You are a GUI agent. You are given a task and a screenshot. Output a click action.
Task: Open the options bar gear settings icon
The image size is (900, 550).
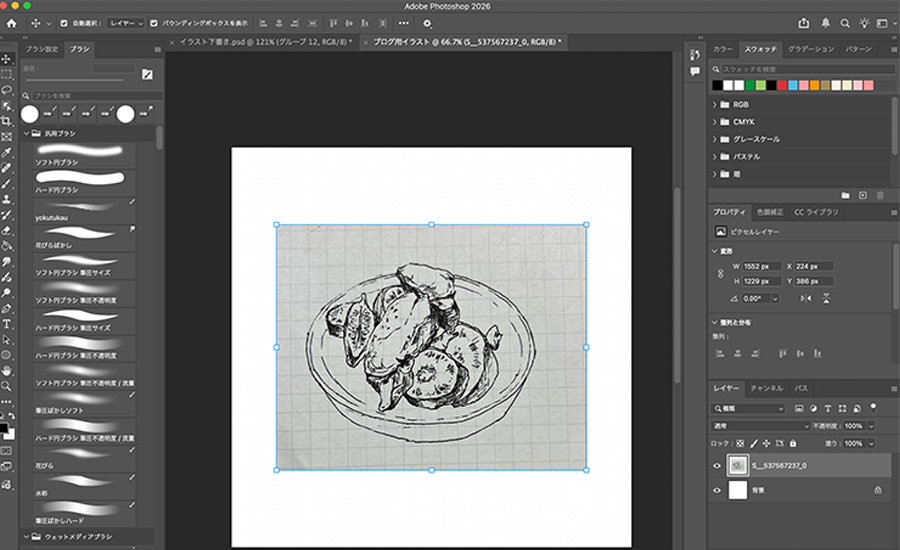(428, 22)
